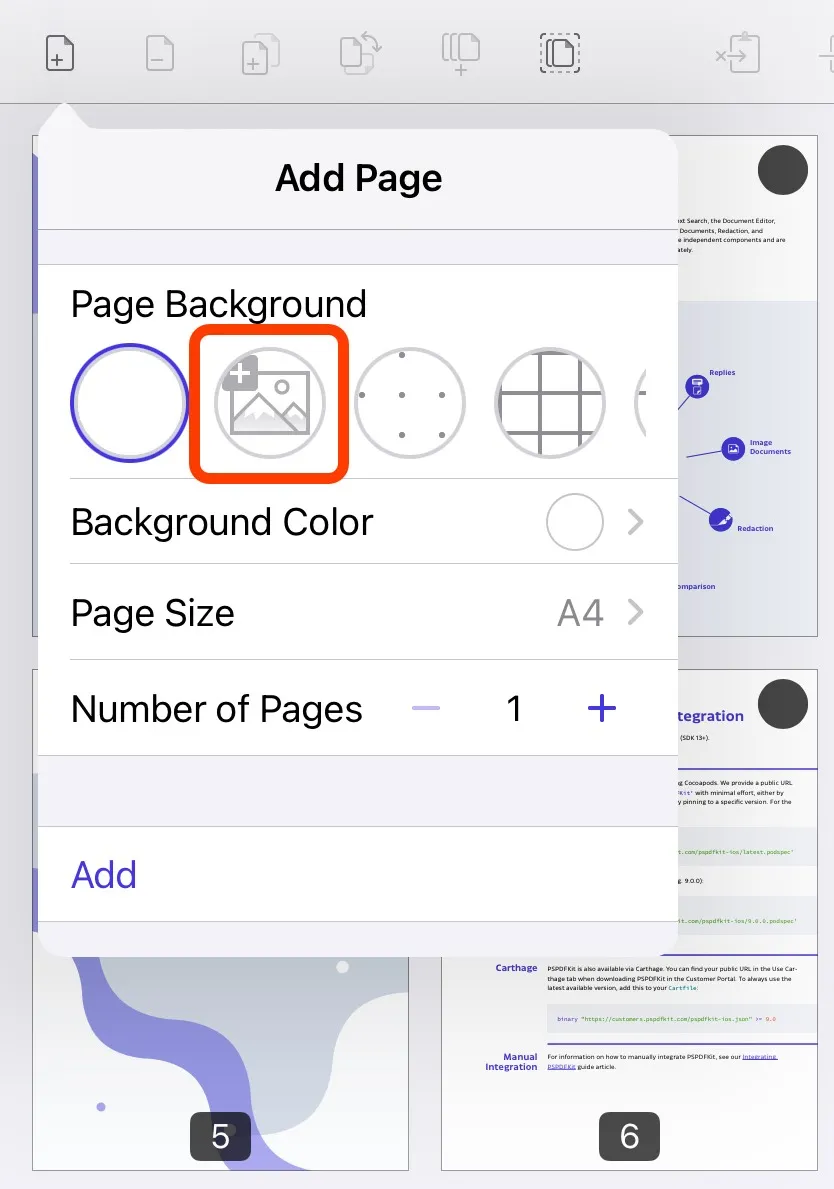This screenshot has height=1189, width=834.
Task: Click the select all pages icon
Action: (560, 53)
